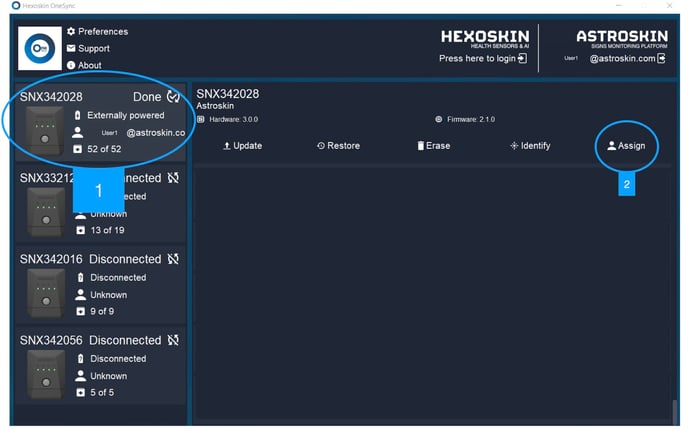Click the details panel scrollbar
This screenshot has height=429, width=688.
pos(675,412)
